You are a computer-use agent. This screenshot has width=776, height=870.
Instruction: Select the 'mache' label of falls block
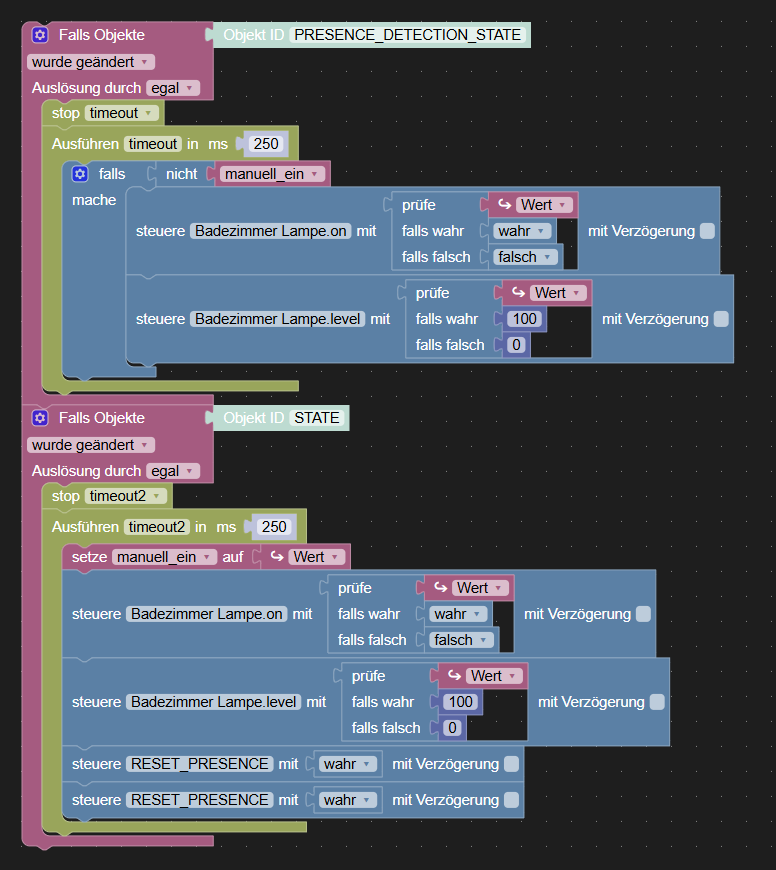tap(94, 200)
